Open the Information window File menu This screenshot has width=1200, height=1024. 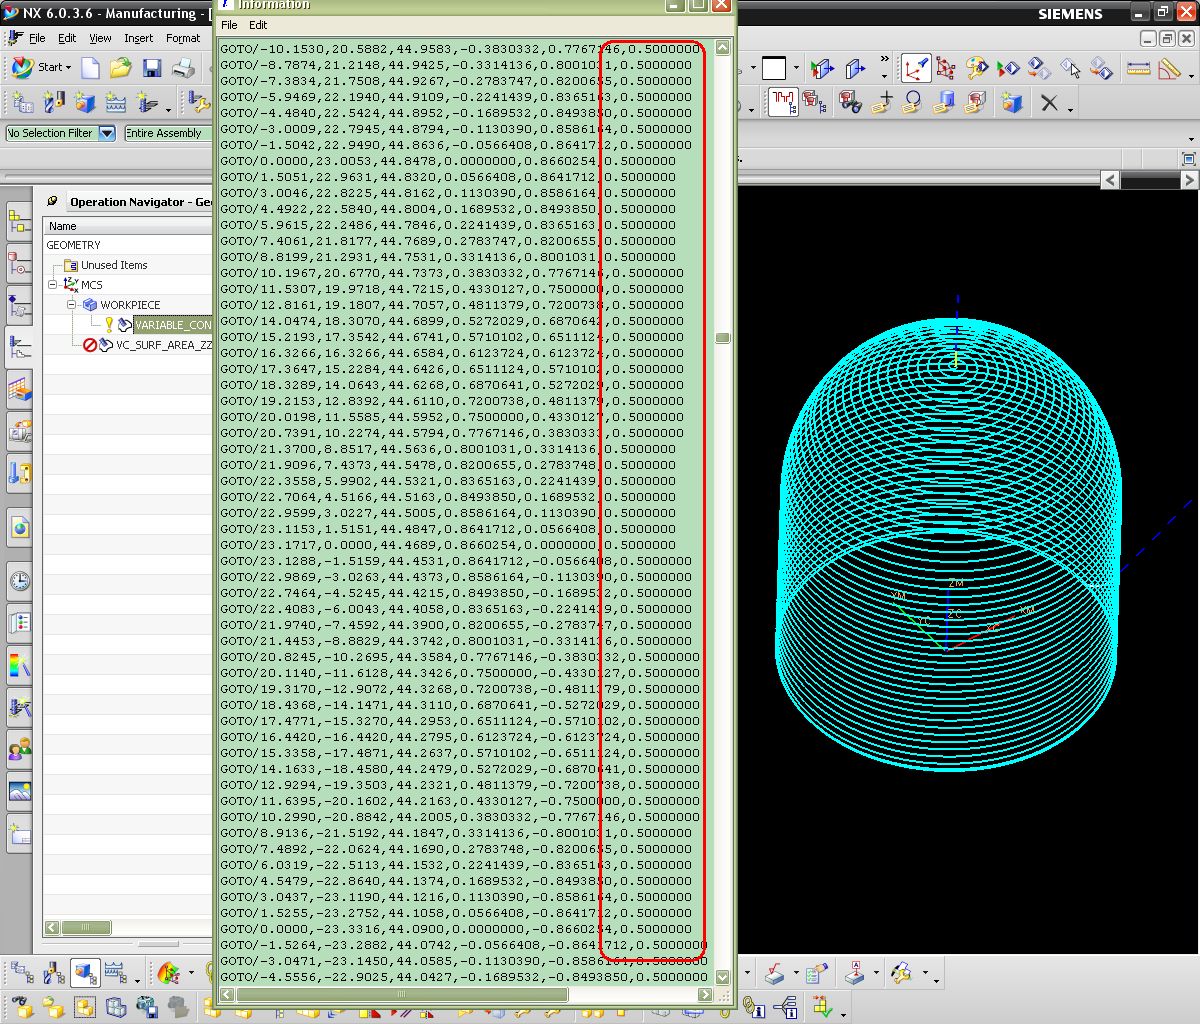[229, 25]
